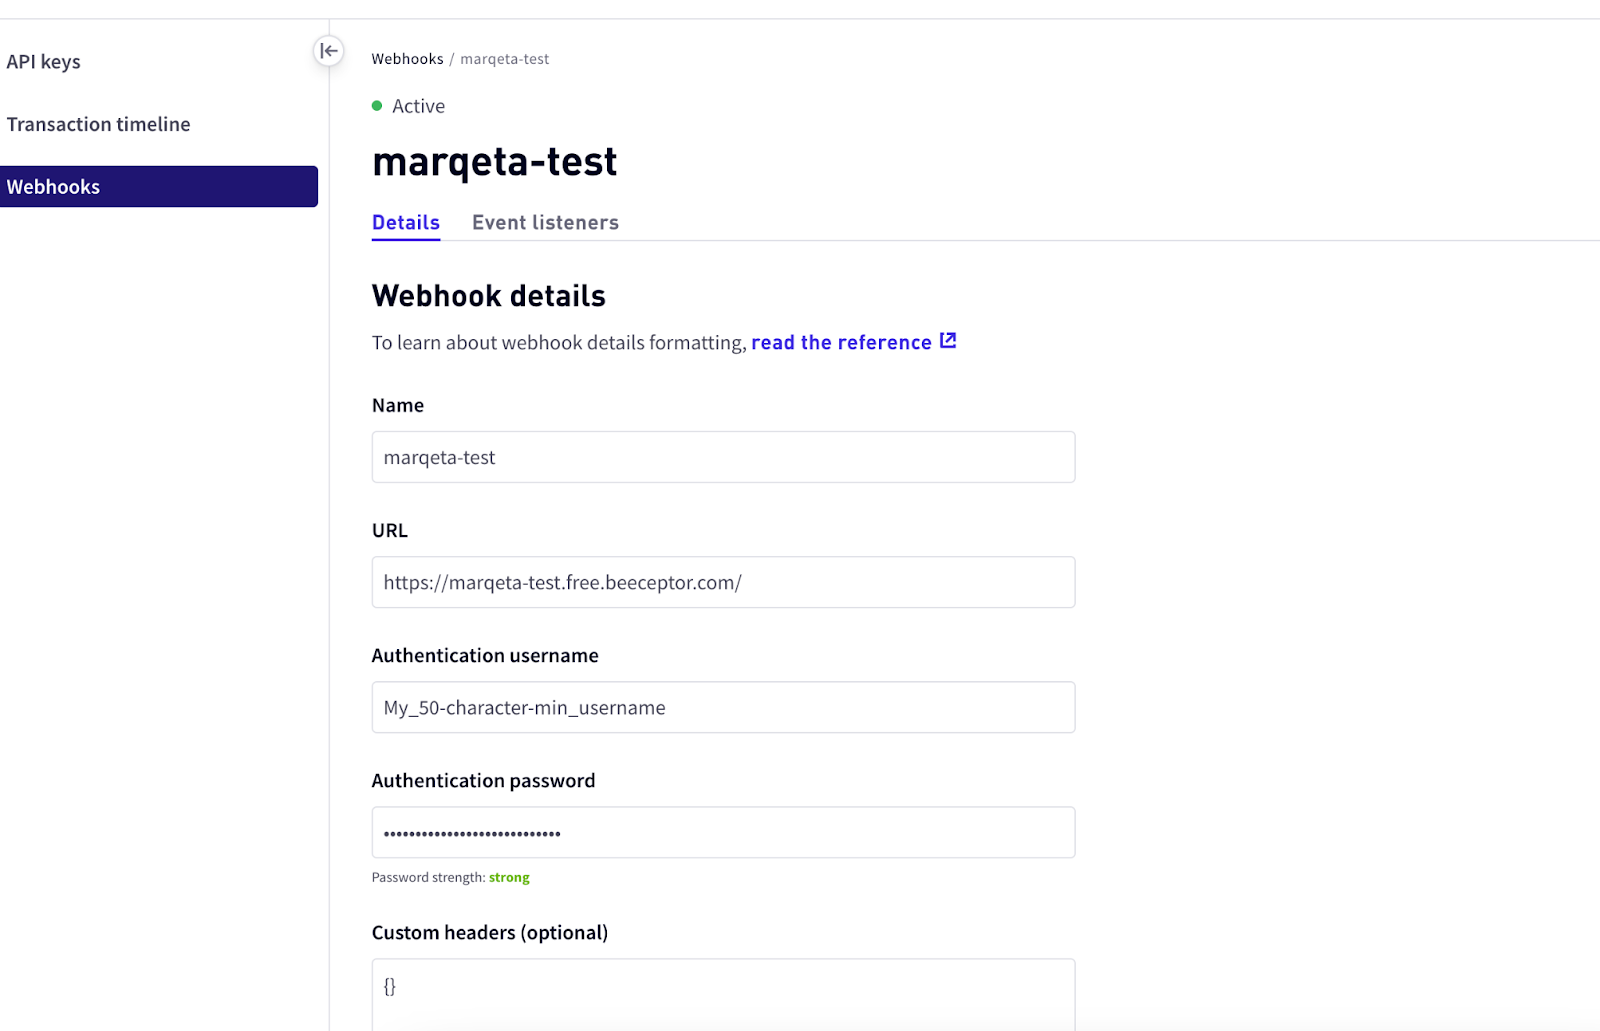1600x1031 pixels.
Task: Collapse the sidebar with arrow icon
Action: coord(328,51)
